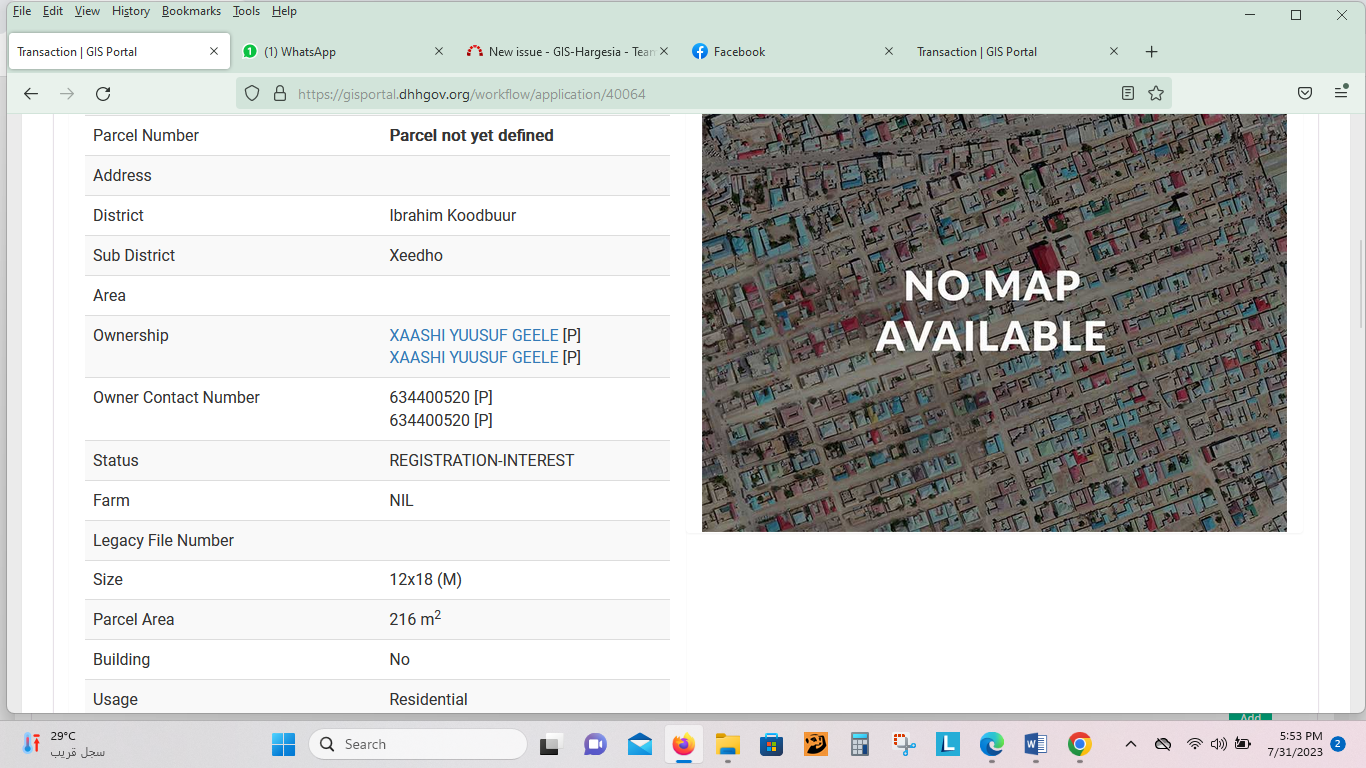Click the taskbar Search box
Viewport: 1366px width, 768px height.
(418, 744)
